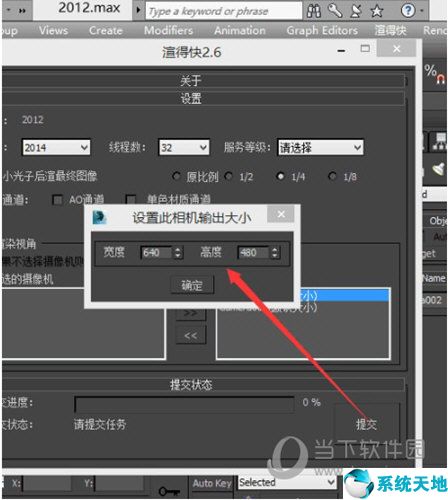Image resolution: width=448 pixels, height=500 pixels.
Task: Click the magnet snap icon in 3ds Max toolbar
Action: [441, 79]
